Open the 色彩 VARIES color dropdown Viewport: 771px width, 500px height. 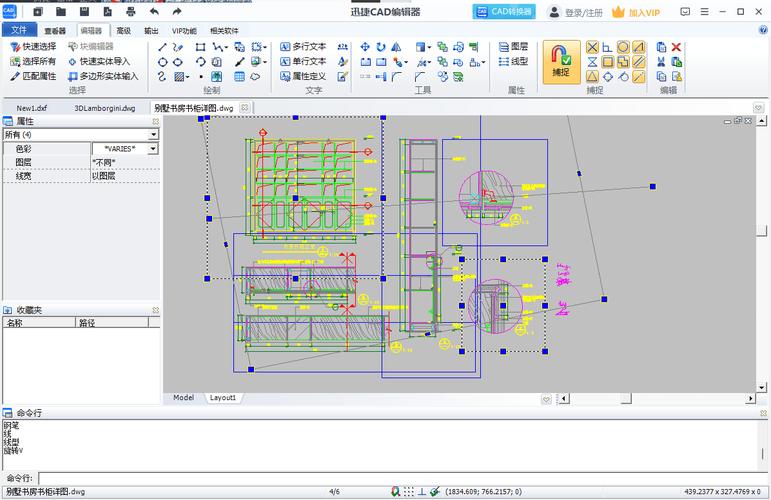[x=153, y=148]
